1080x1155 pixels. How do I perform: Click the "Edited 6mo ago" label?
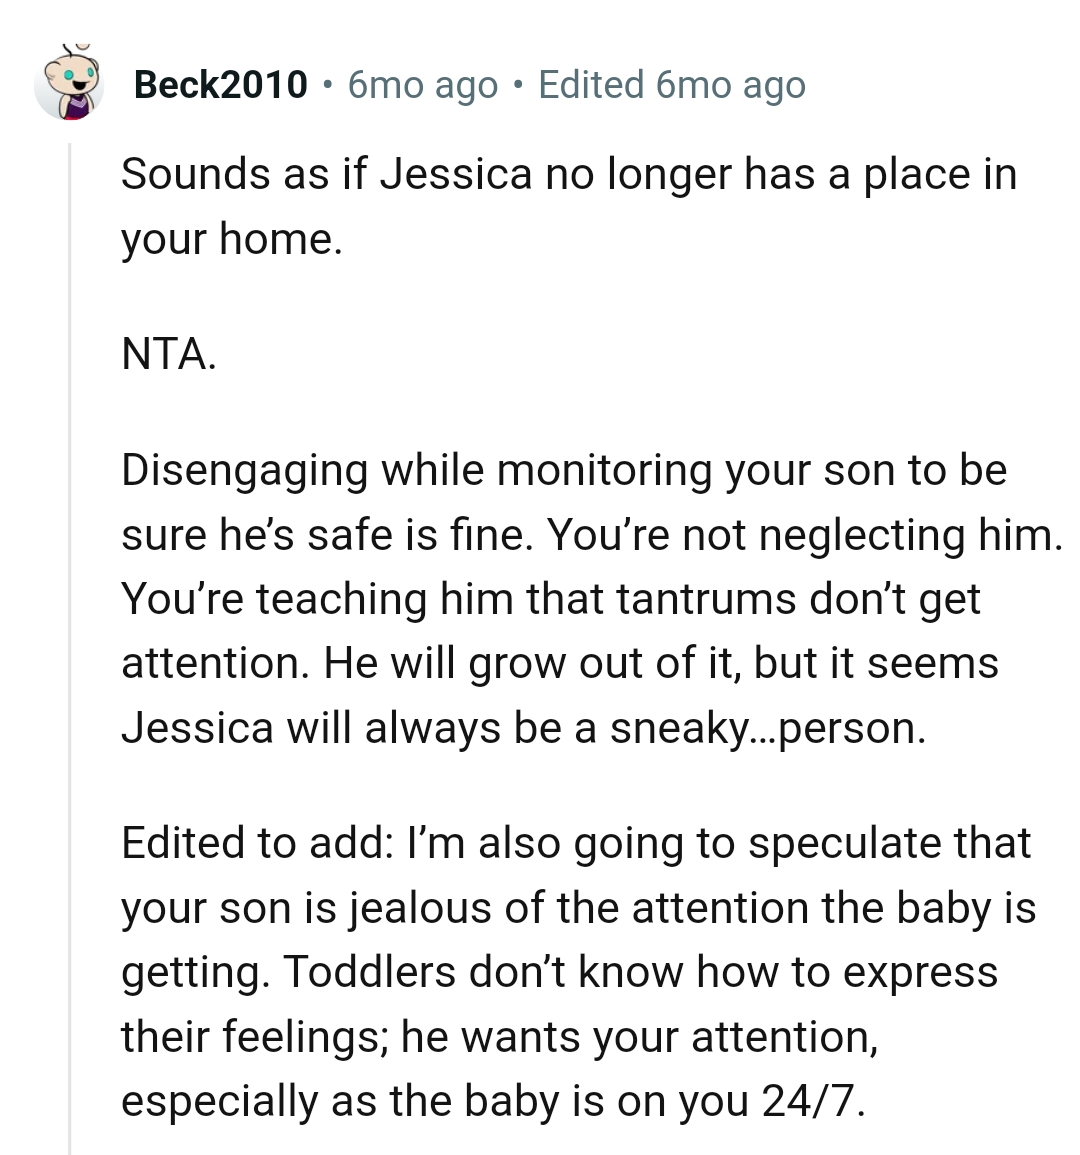tap(672, 84)
